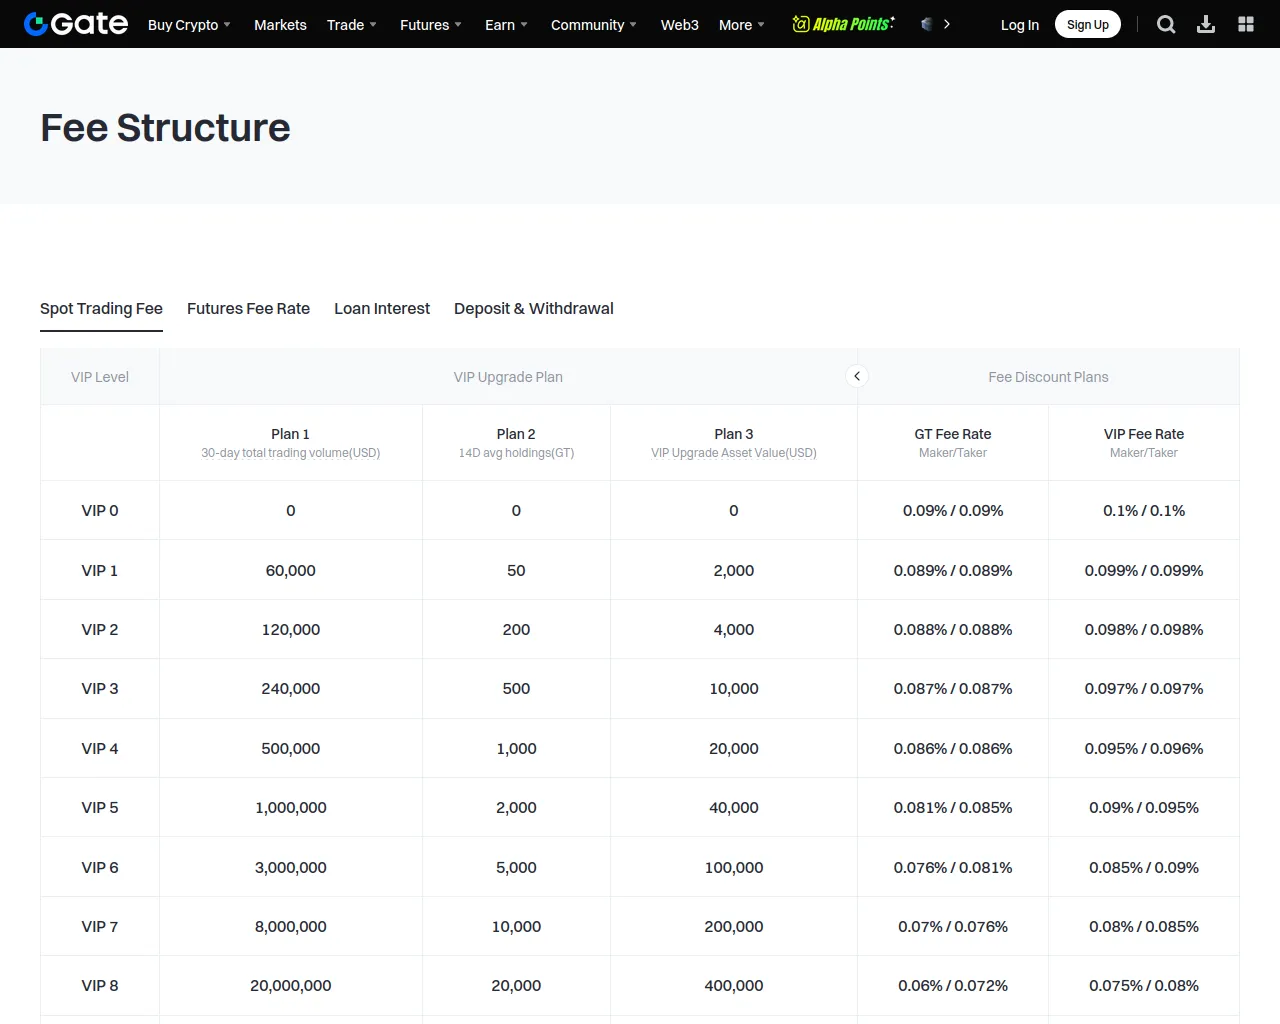
Task: Click the 500,000 trading volume cell
Action: [x=291, y=749]
